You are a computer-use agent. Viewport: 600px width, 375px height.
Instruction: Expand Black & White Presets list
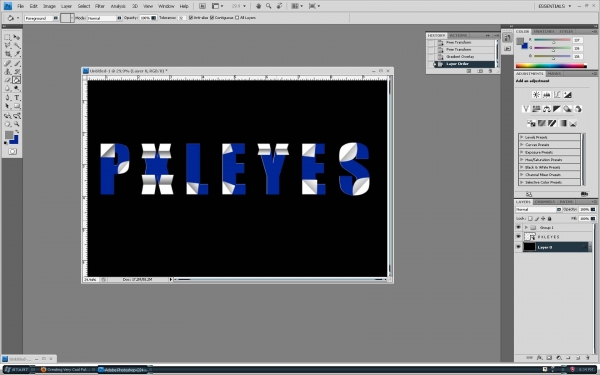(522, 167)
